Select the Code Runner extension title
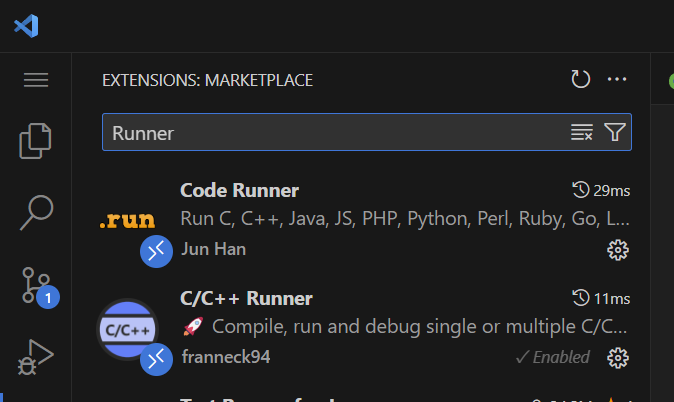This screenshot has height=402, width=674. coord(239,190)
